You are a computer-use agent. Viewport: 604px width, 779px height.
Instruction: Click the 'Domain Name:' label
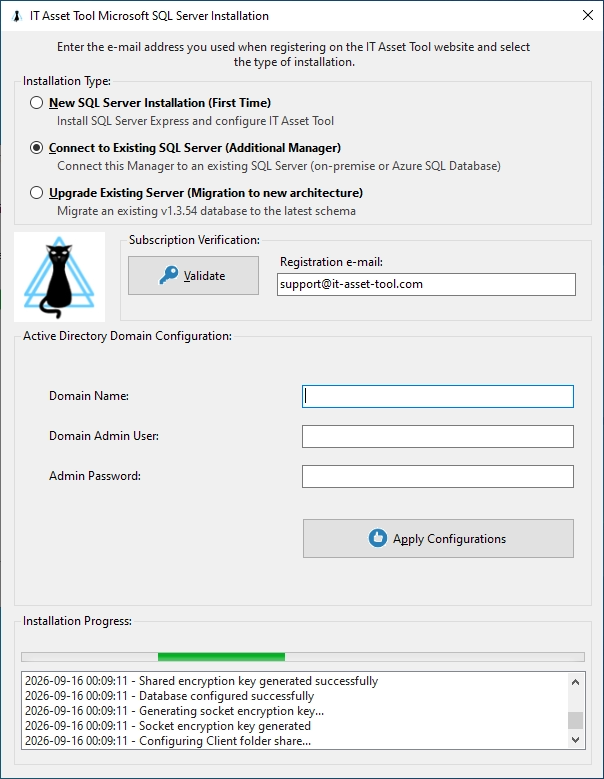(x=89, y=396)
